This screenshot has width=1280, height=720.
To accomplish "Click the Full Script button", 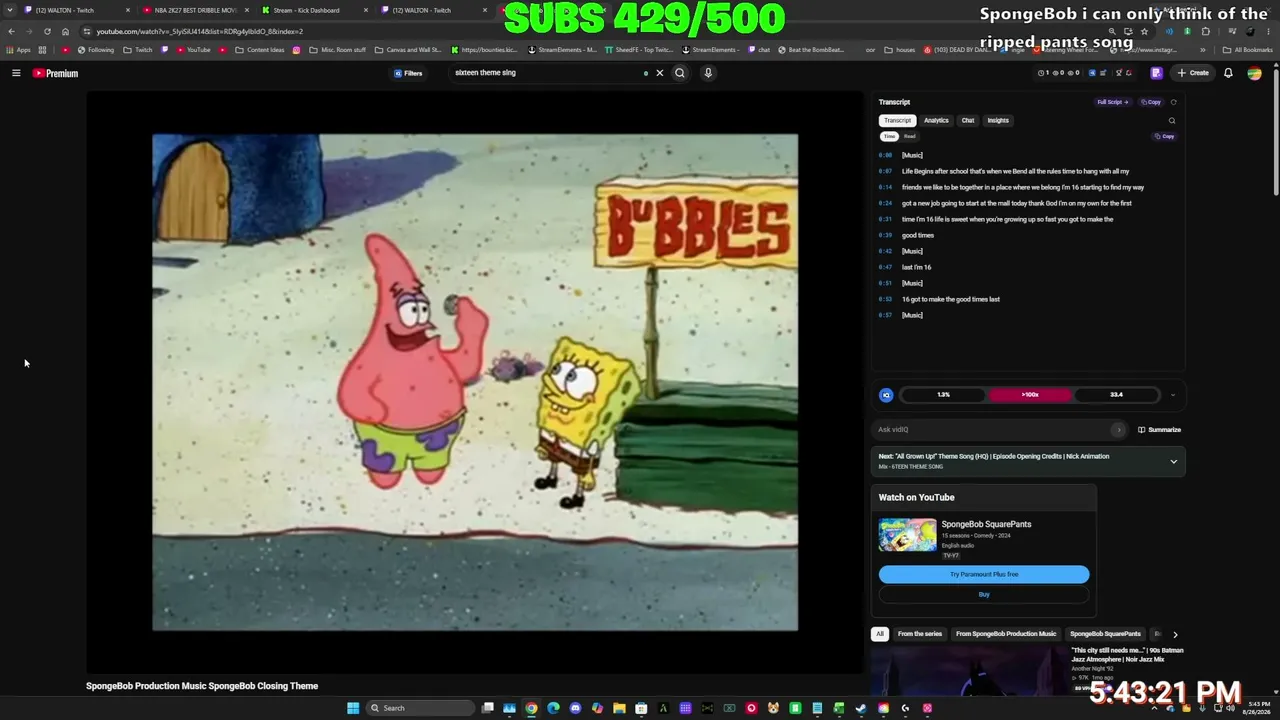I will coord(1112,102).
